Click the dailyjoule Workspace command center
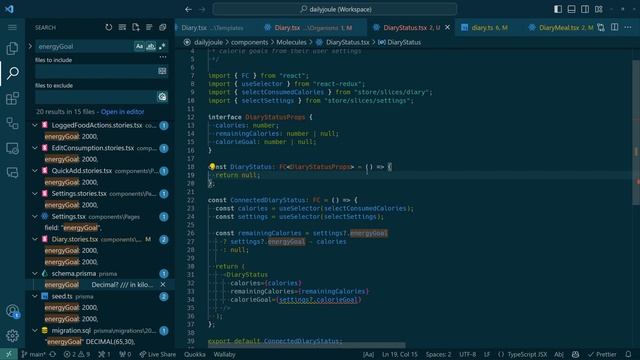640x360 pixels. point(335,9)
